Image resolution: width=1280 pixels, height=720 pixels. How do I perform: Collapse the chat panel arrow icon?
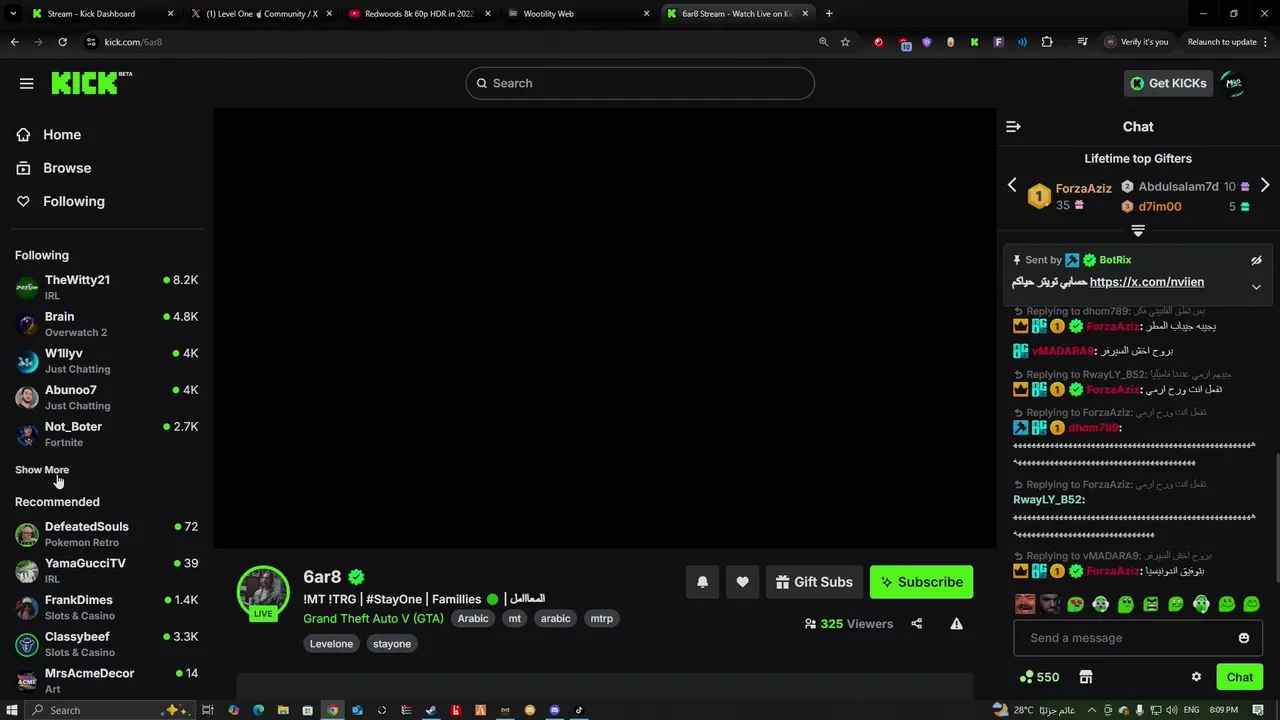1013,126
